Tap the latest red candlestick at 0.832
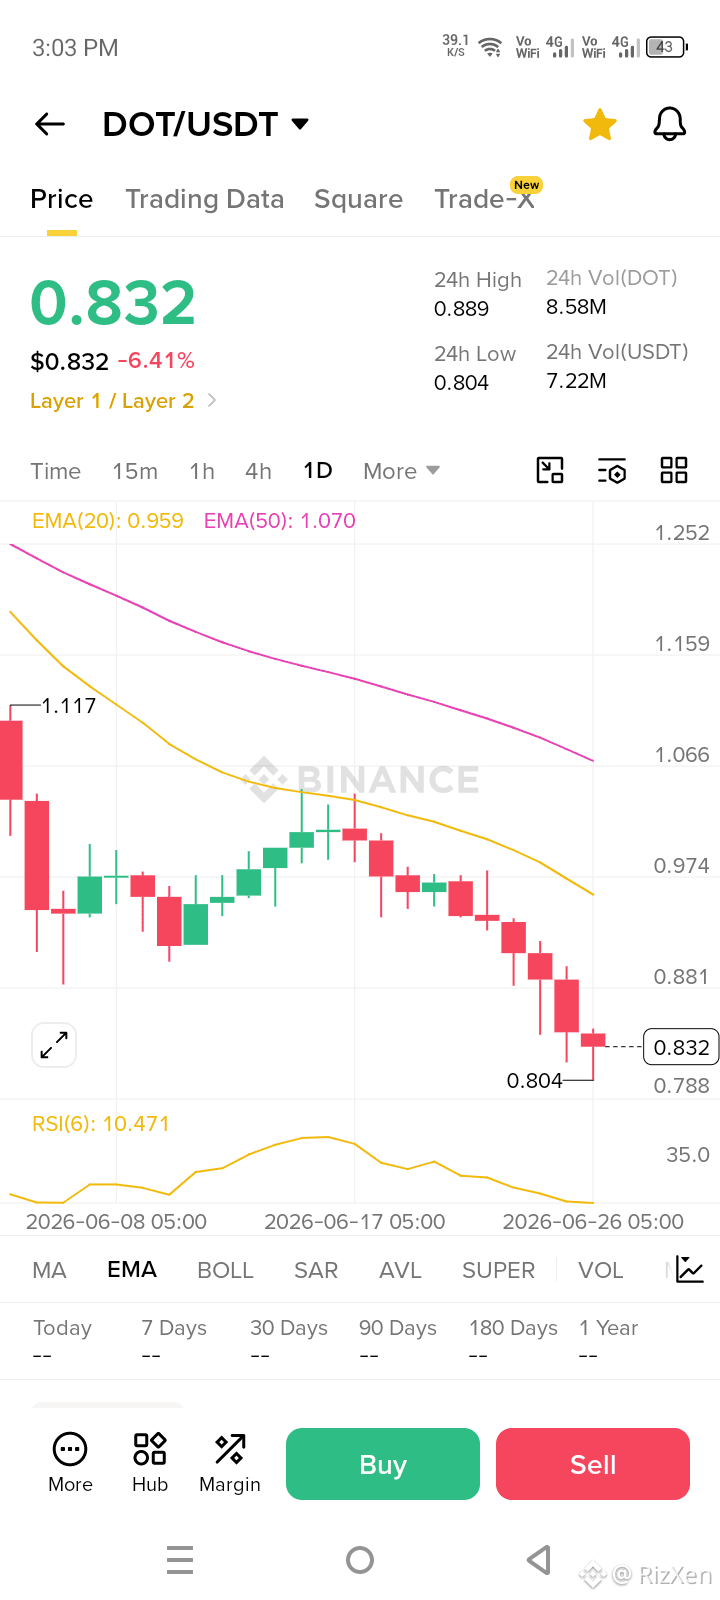This screenshot has height=1600, width=720. click(593, 1042)
